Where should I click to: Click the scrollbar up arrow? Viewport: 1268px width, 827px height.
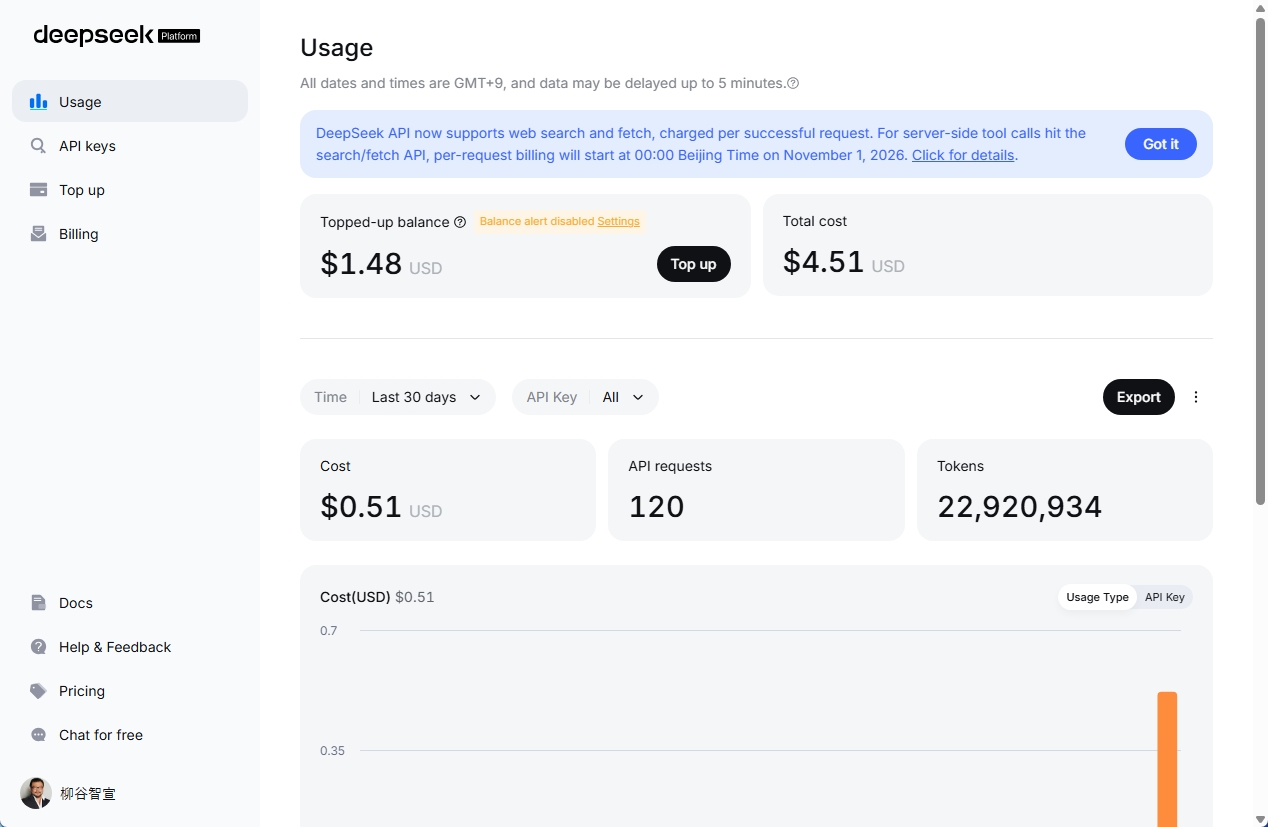point(1260,8)
